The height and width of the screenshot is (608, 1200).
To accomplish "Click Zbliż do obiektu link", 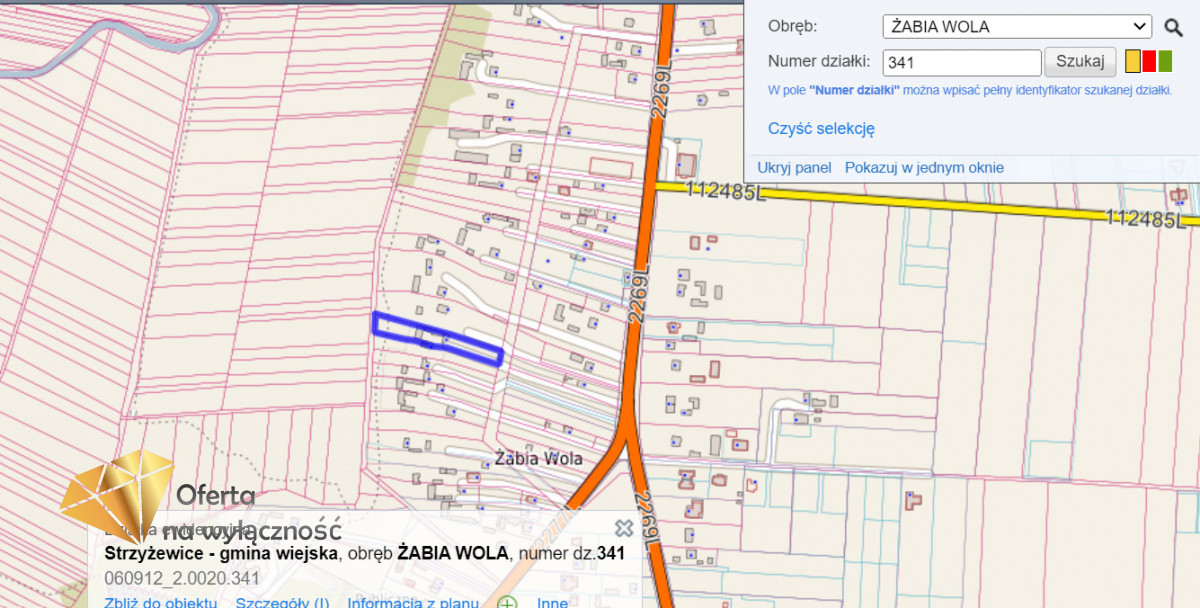I will (x=160, y=602).
